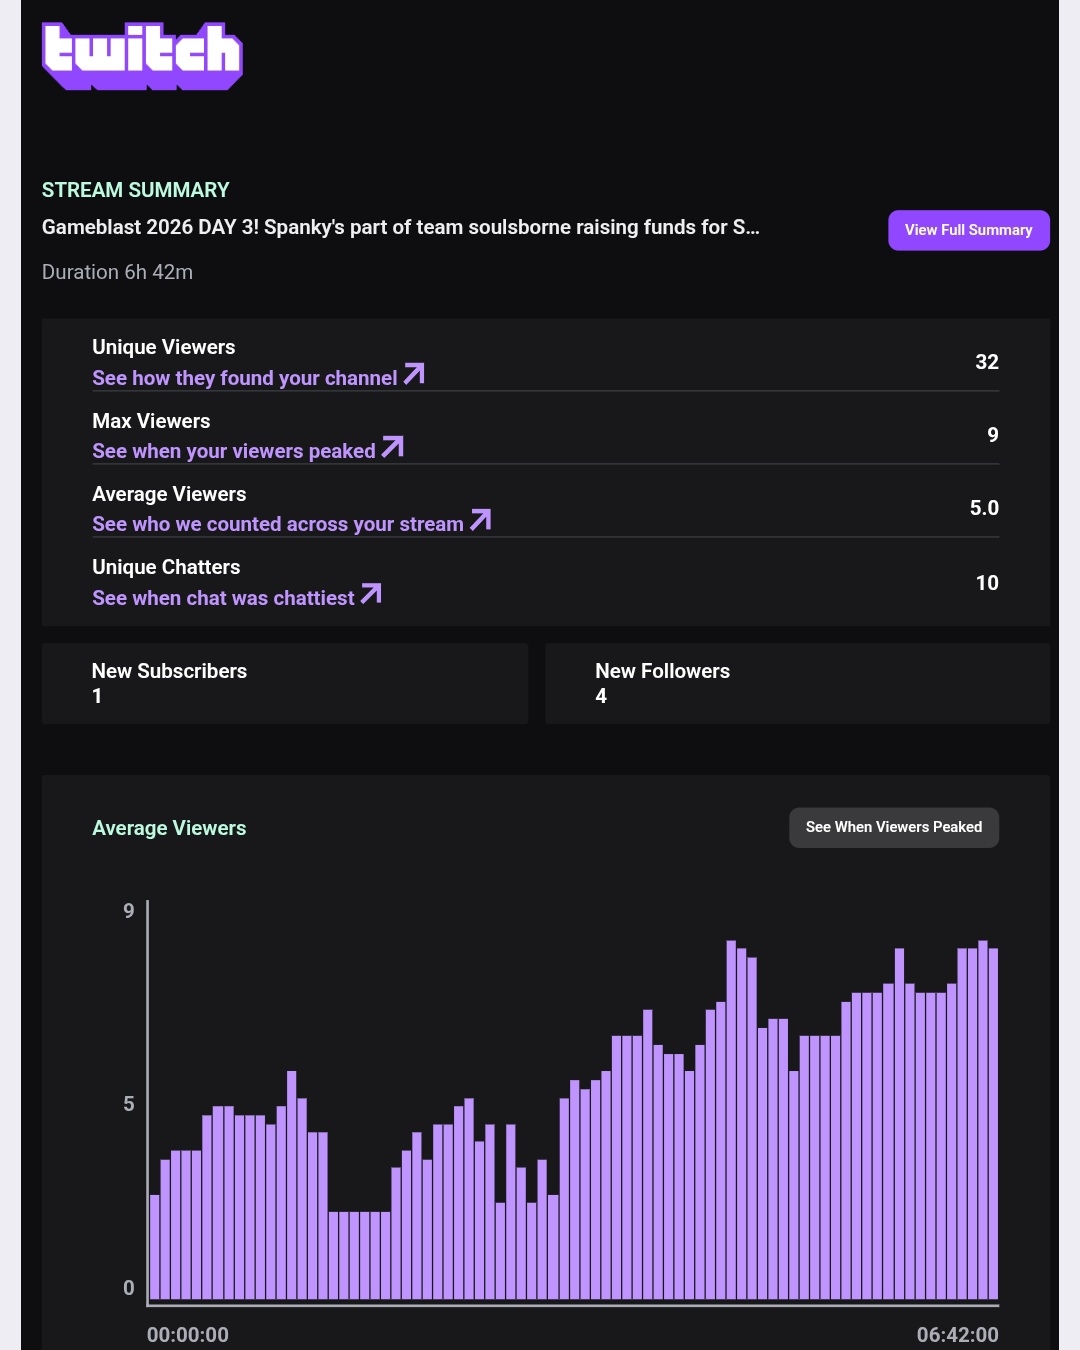Click the New Subscribers card
Image resolution: width=1080 pixels, height=1350 pixels.
pos(285,683)
